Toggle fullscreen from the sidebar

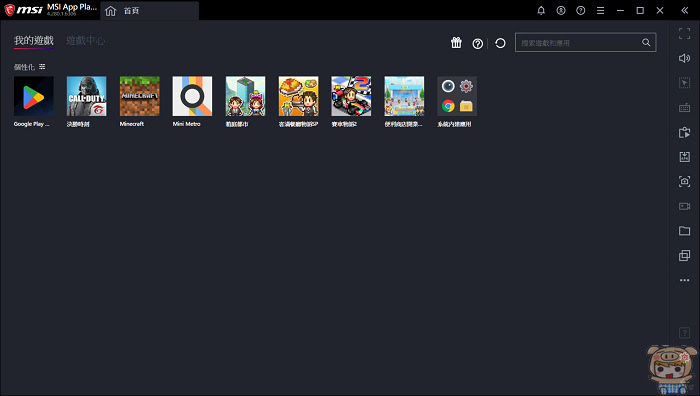click(684, 33)
